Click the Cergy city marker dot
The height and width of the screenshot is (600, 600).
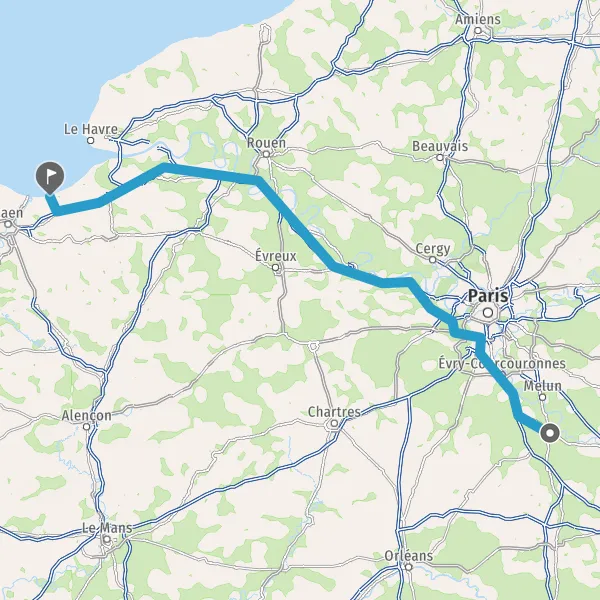pyautogui.click(x=432, y=260)
